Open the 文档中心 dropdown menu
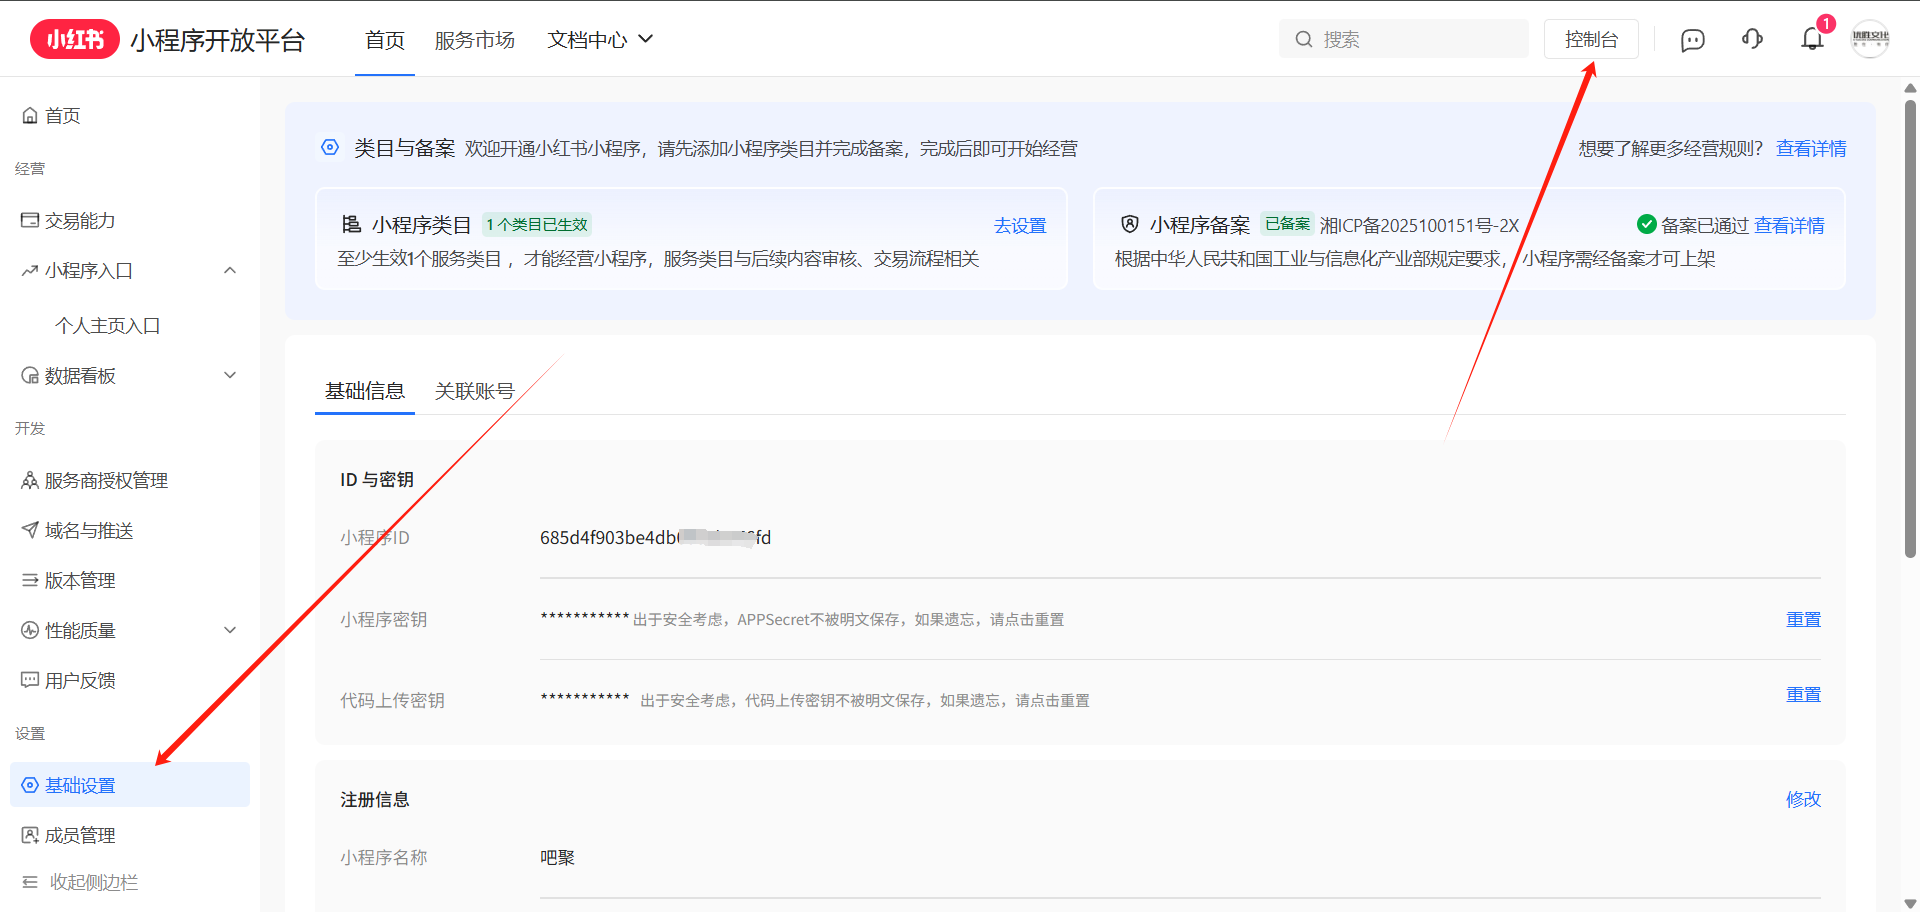 (x=599, y=40)
